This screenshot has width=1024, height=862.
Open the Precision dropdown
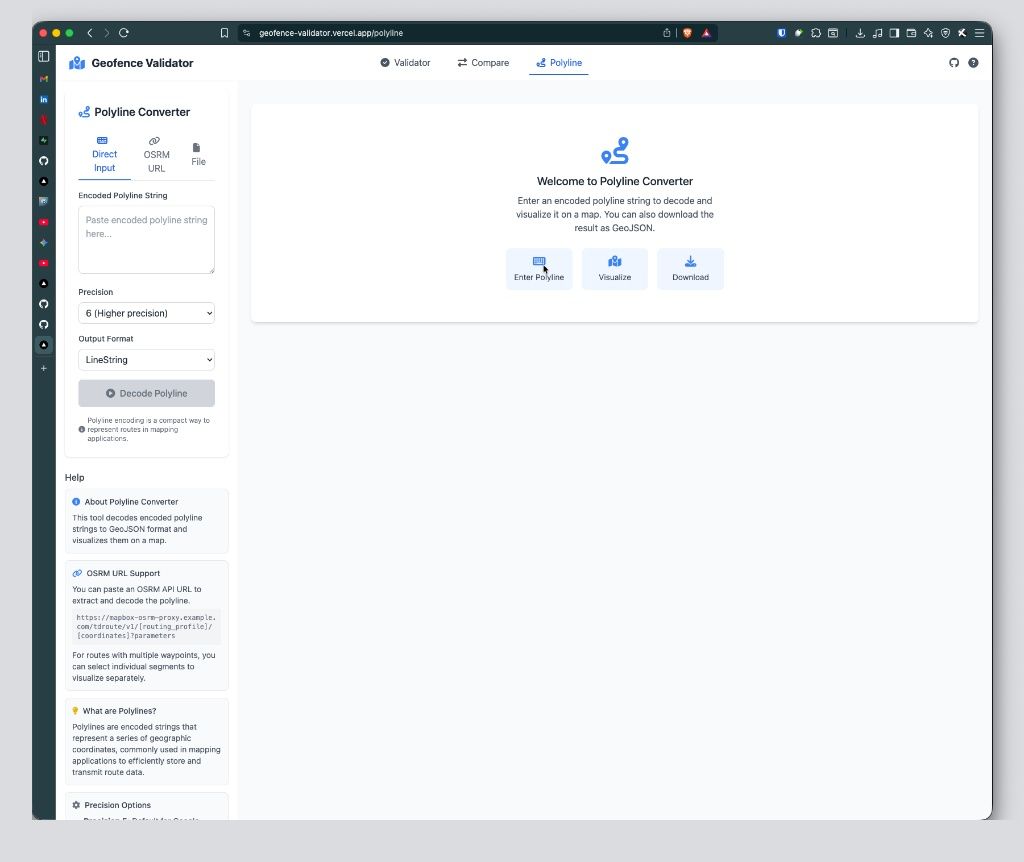(146, 313)
